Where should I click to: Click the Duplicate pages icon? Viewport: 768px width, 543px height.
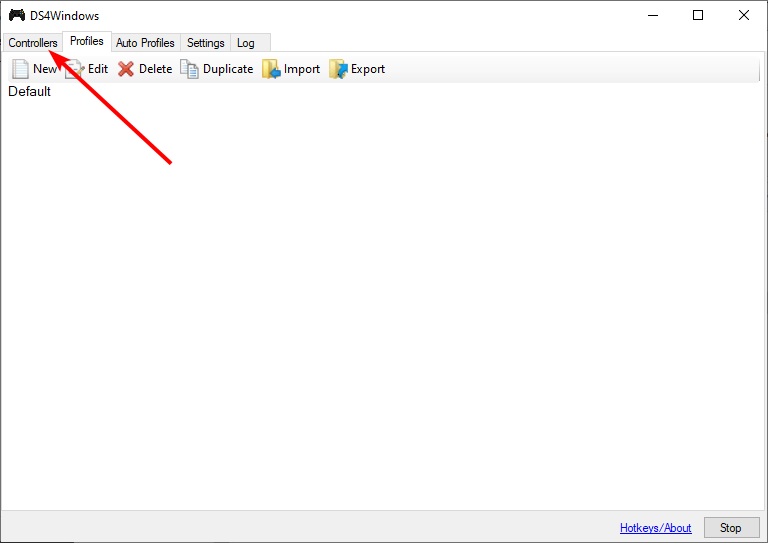point(190,69)
